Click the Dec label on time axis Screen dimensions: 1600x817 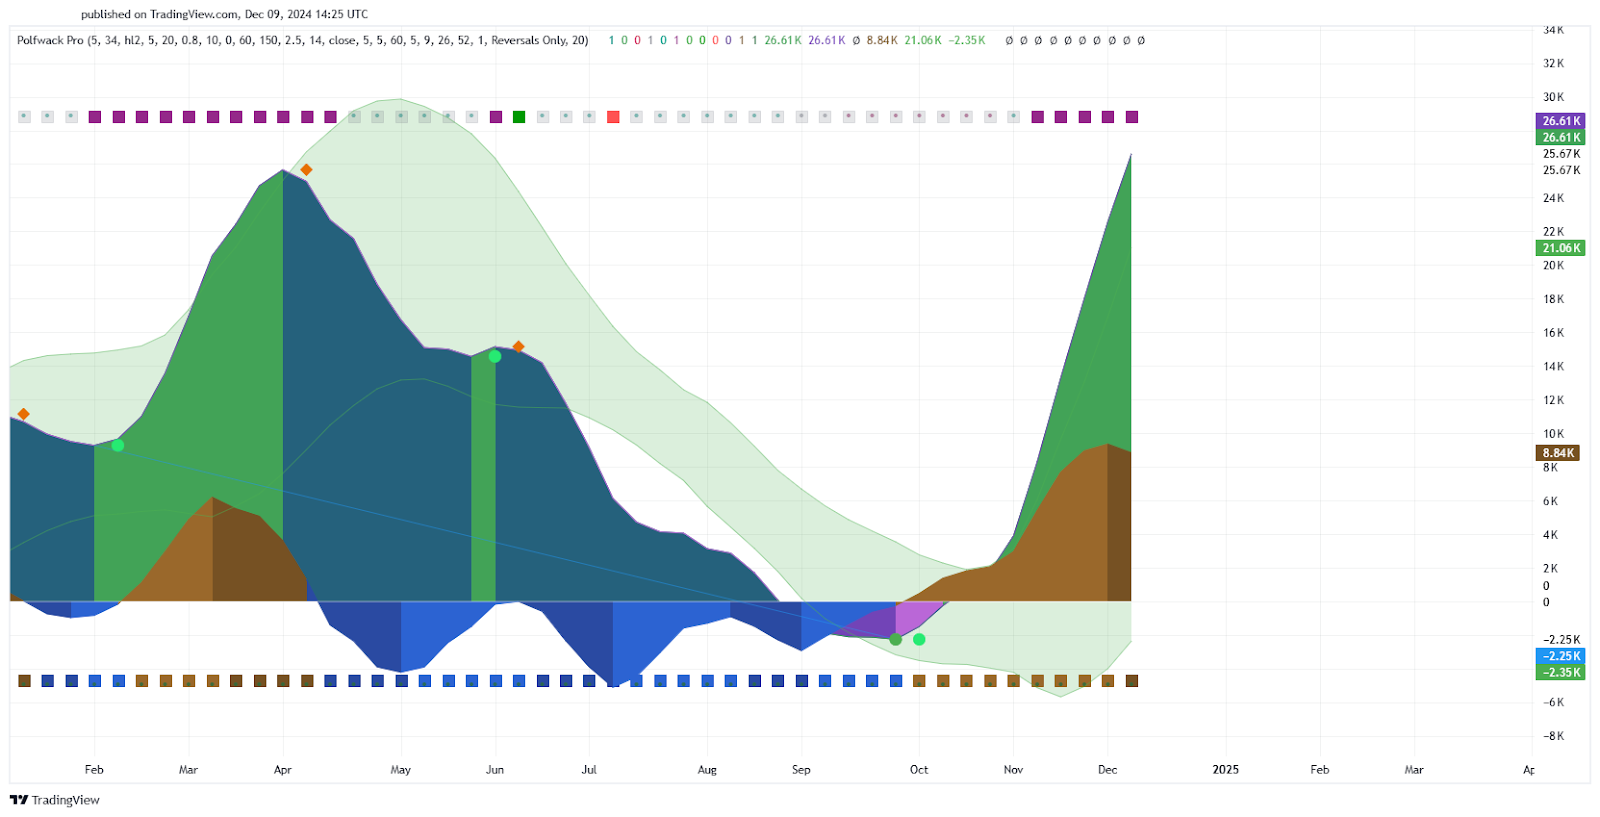1107,770
